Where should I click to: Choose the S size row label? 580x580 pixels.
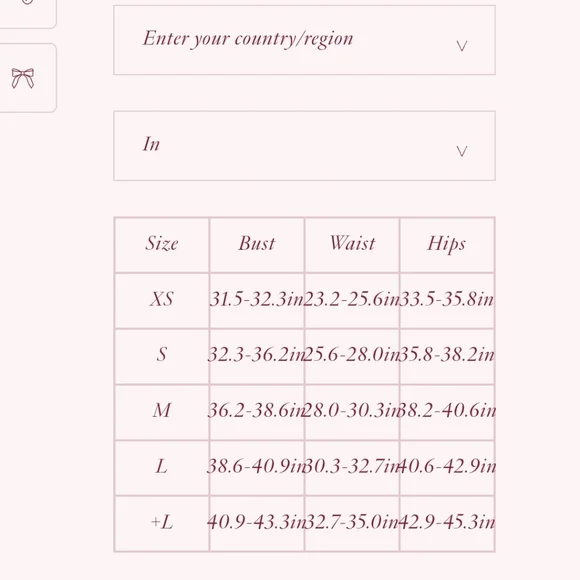click(x=162, y=355)
